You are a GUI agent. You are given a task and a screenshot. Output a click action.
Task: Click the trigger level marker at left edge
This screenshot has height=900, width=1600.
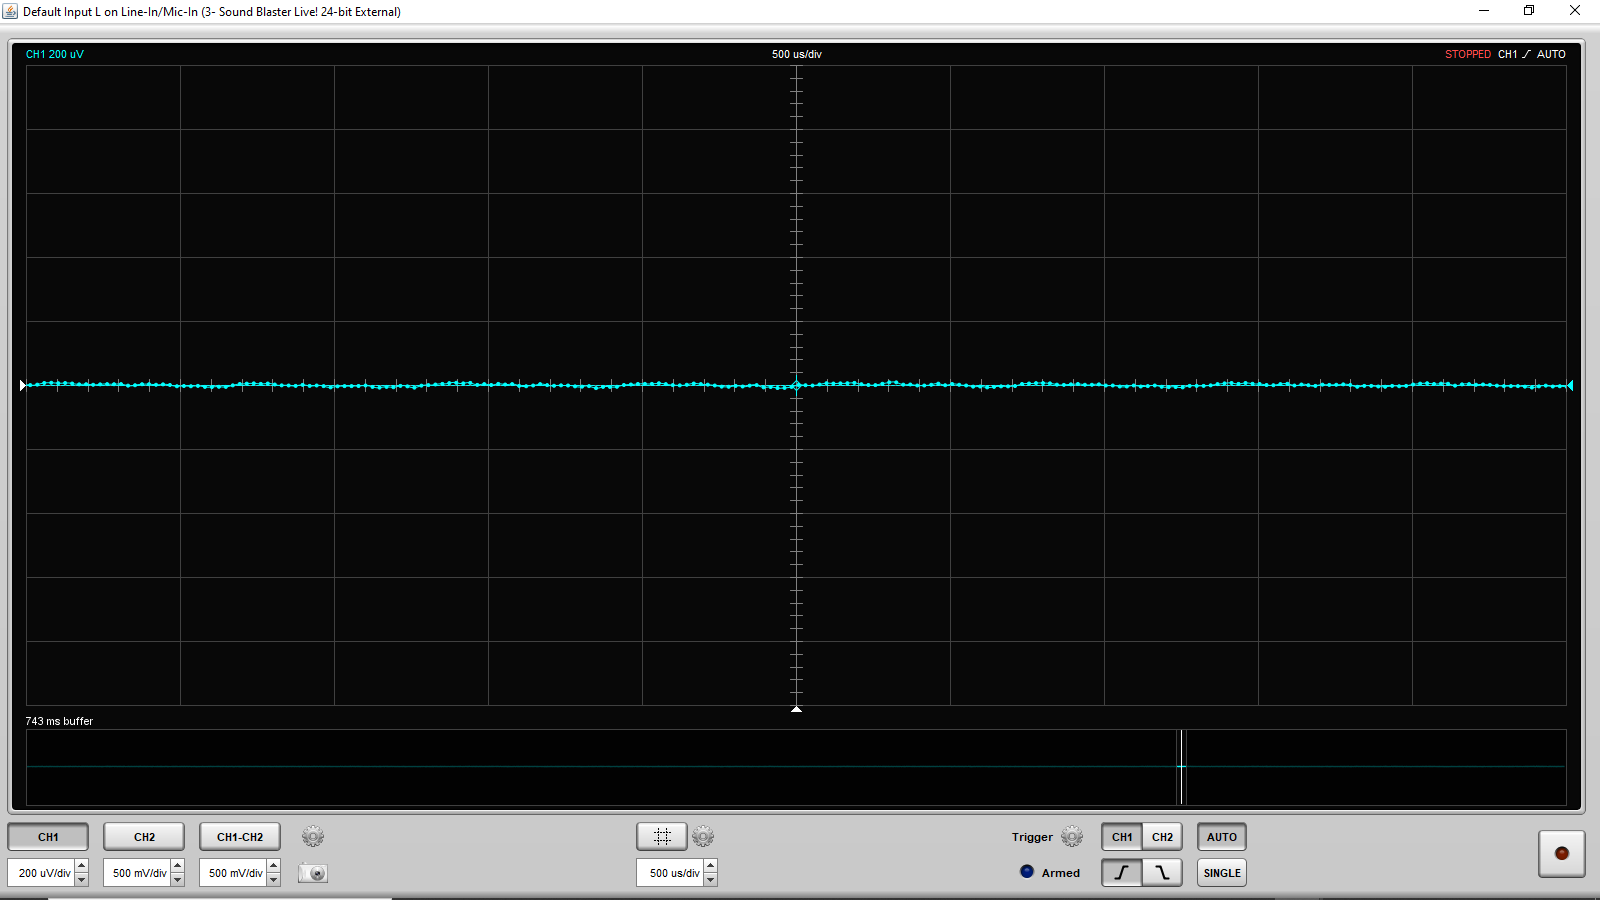tap(23, 385)
